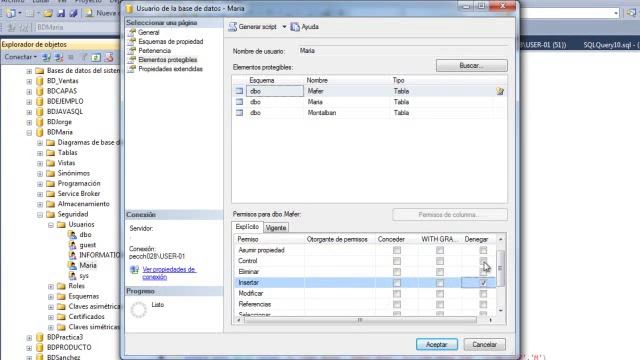Collapse the BDMaria database node
The width and height of the screenshot is (640, 360).
click(x=29, y=132)
